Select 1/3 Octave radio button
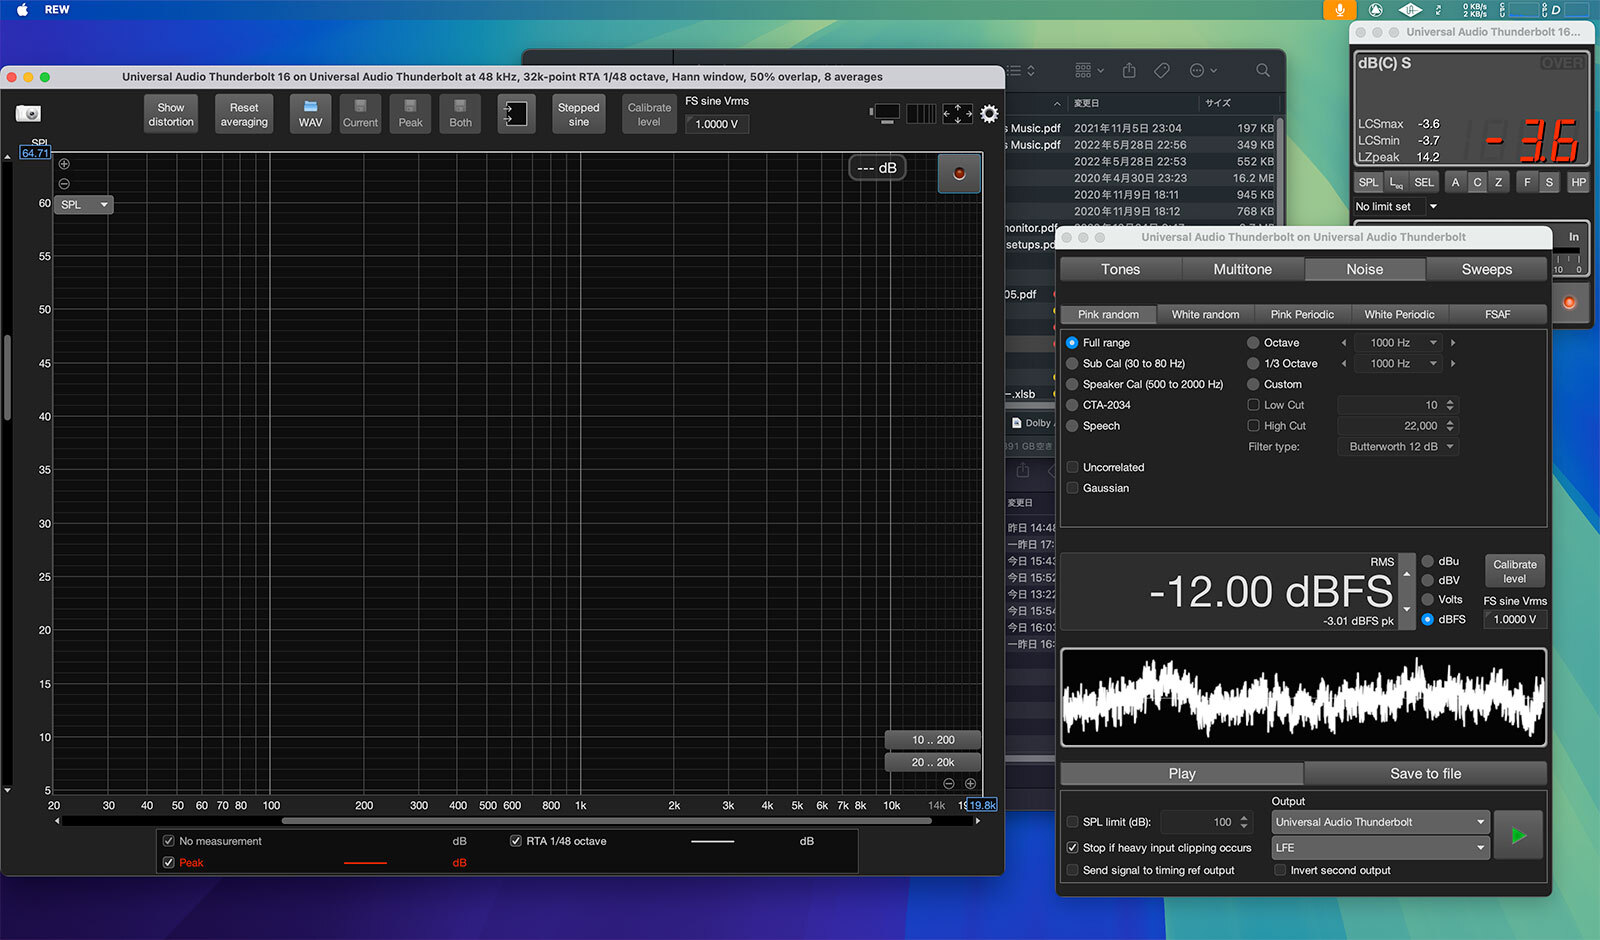Image resolution: width=1600 pixels, height=940 pixels. [1253, 364]
